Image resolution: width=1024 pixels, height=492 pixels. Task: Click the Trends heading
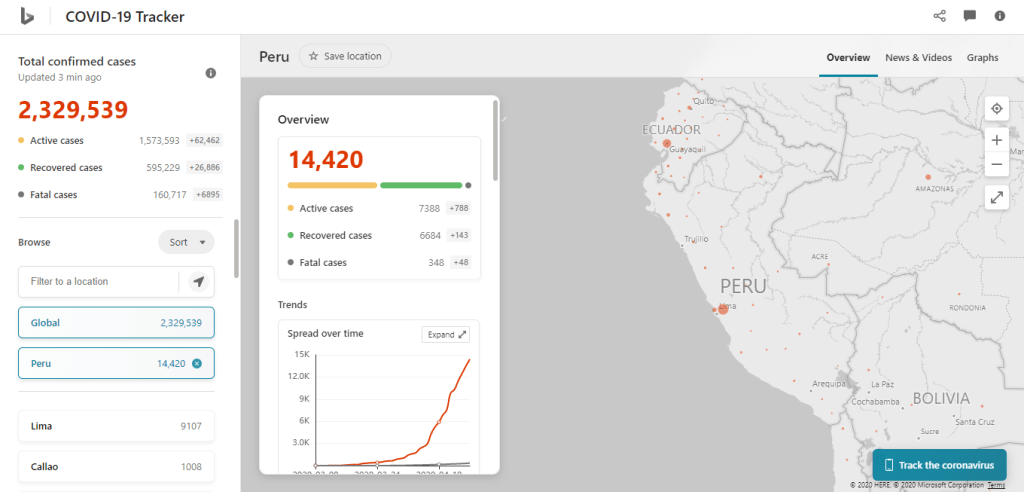tap(293, 304)
